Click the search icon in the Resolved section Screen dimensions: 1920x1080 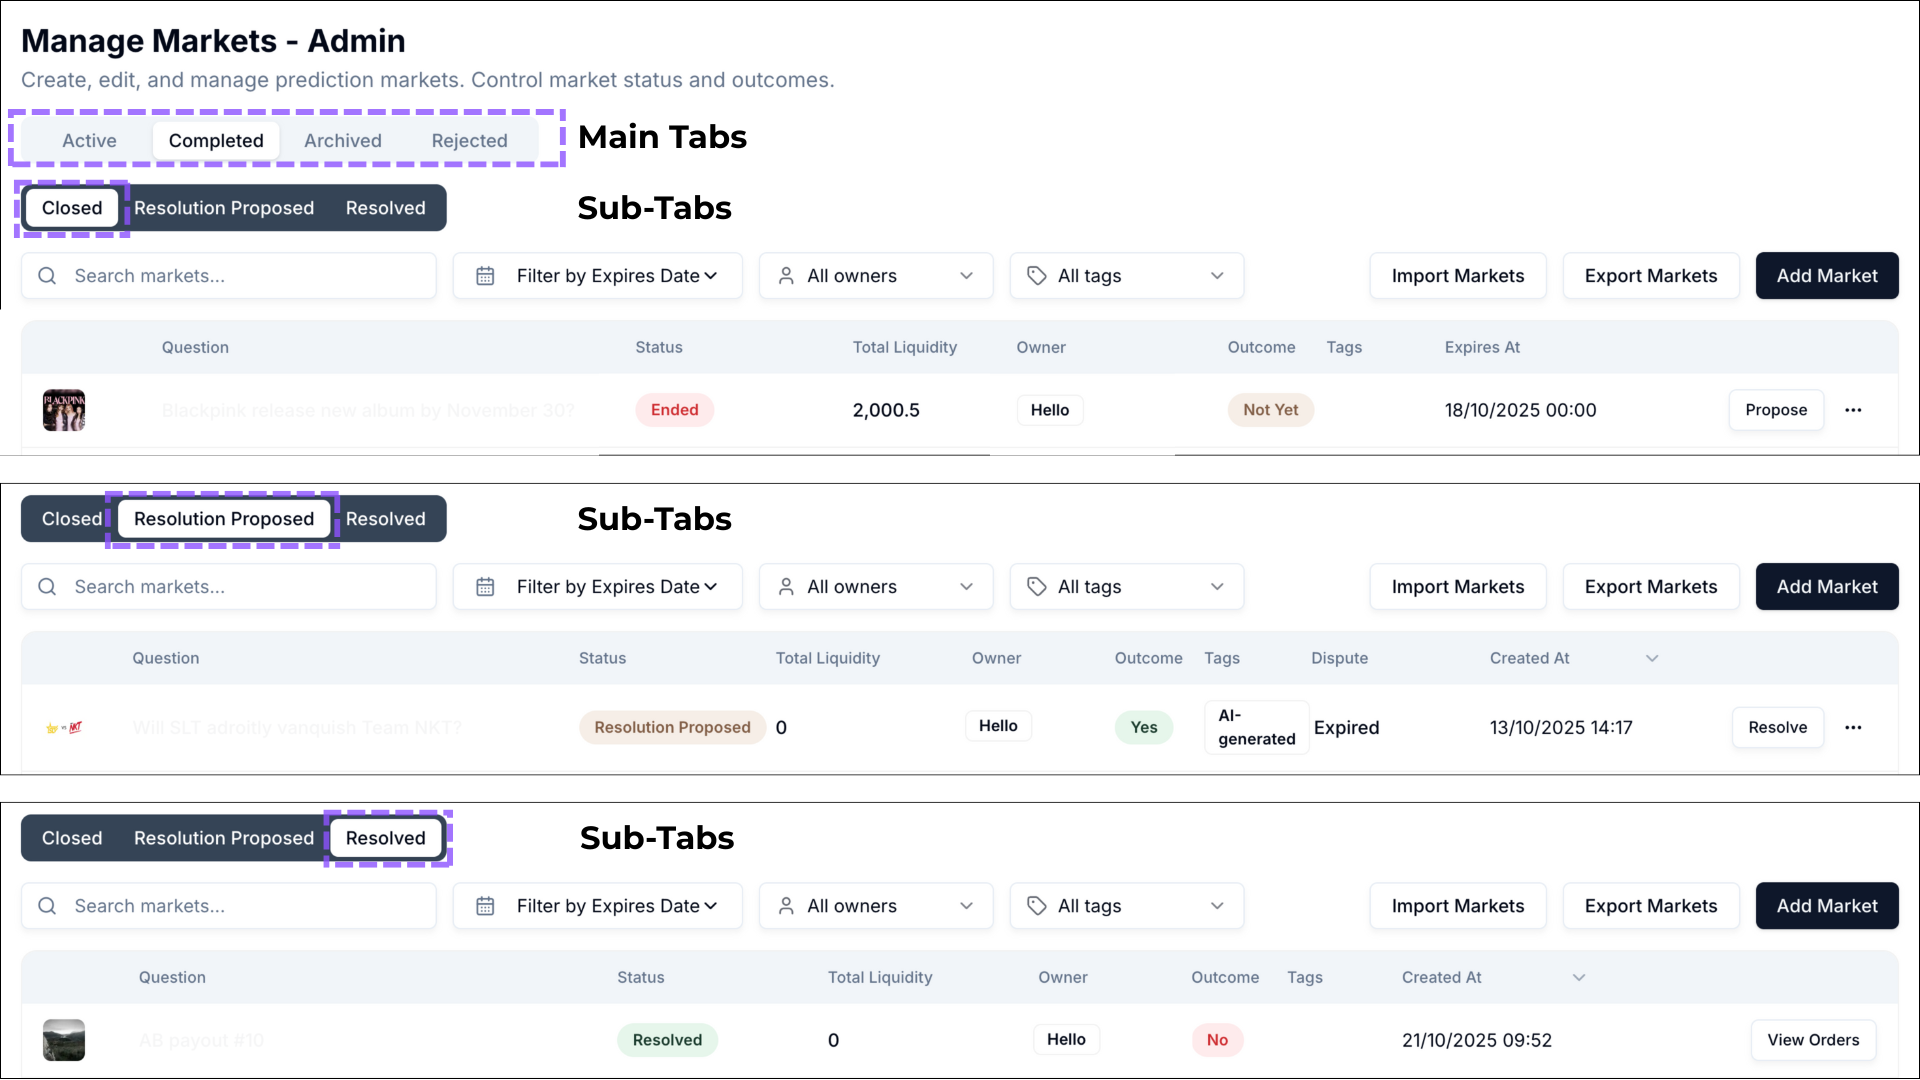click(x=47, y=906)
